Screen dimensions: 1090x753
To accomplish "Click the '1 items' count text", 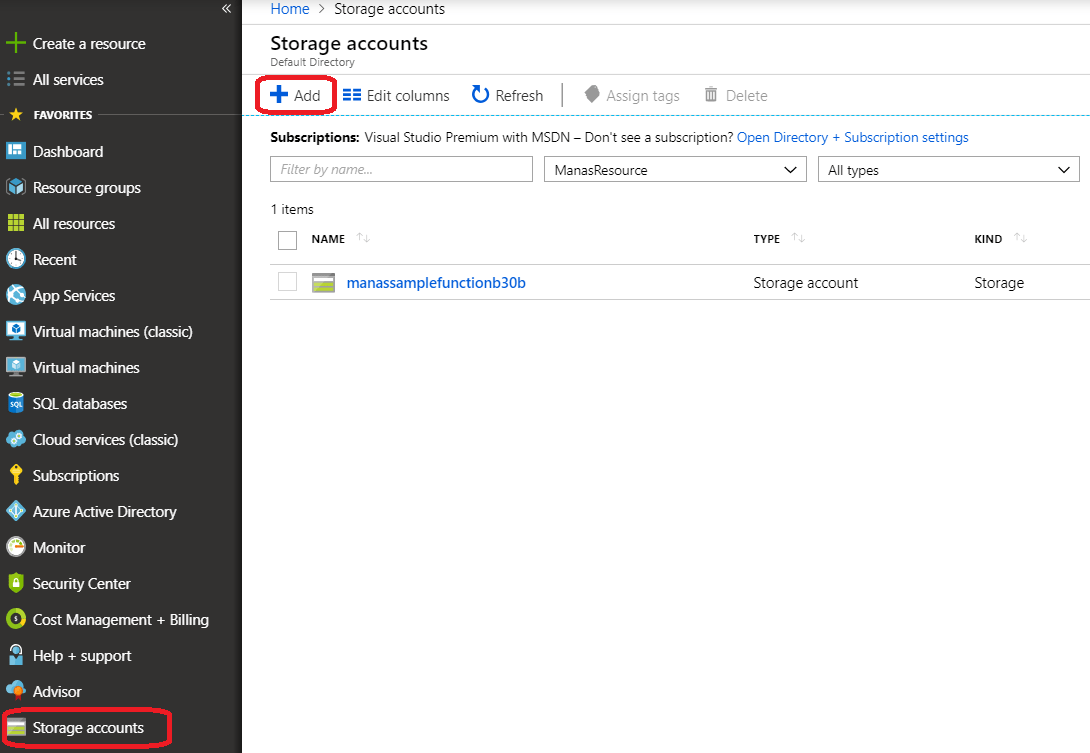I will coord(292,209).
